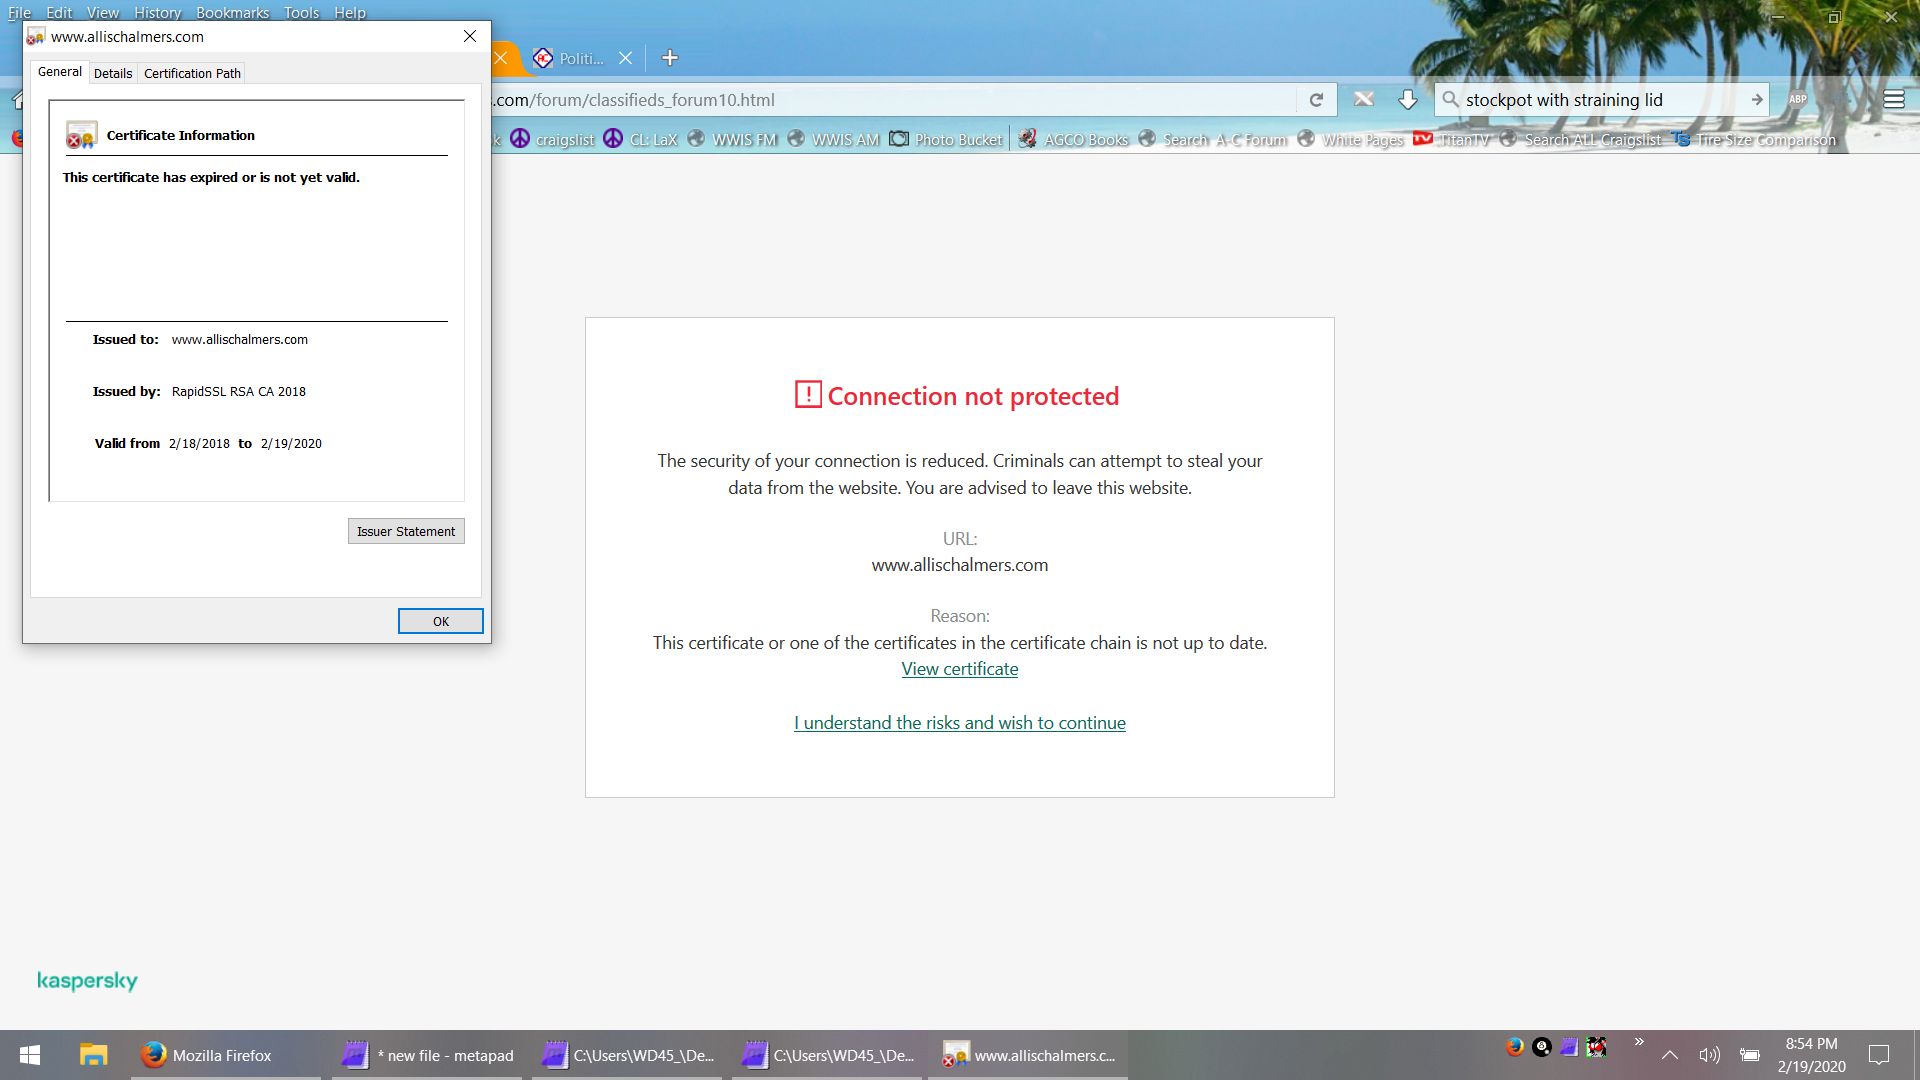Click the search magnifier icon

coord(1450,100)
